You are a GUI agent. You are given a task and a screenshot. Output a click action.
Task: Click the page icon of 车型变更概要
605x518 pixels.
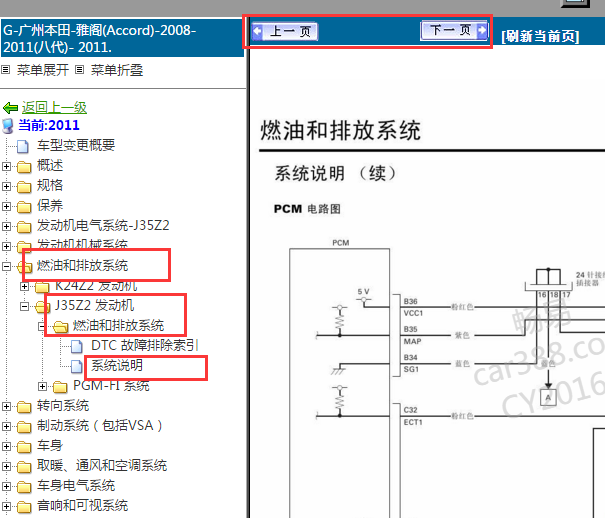point(23,146)
